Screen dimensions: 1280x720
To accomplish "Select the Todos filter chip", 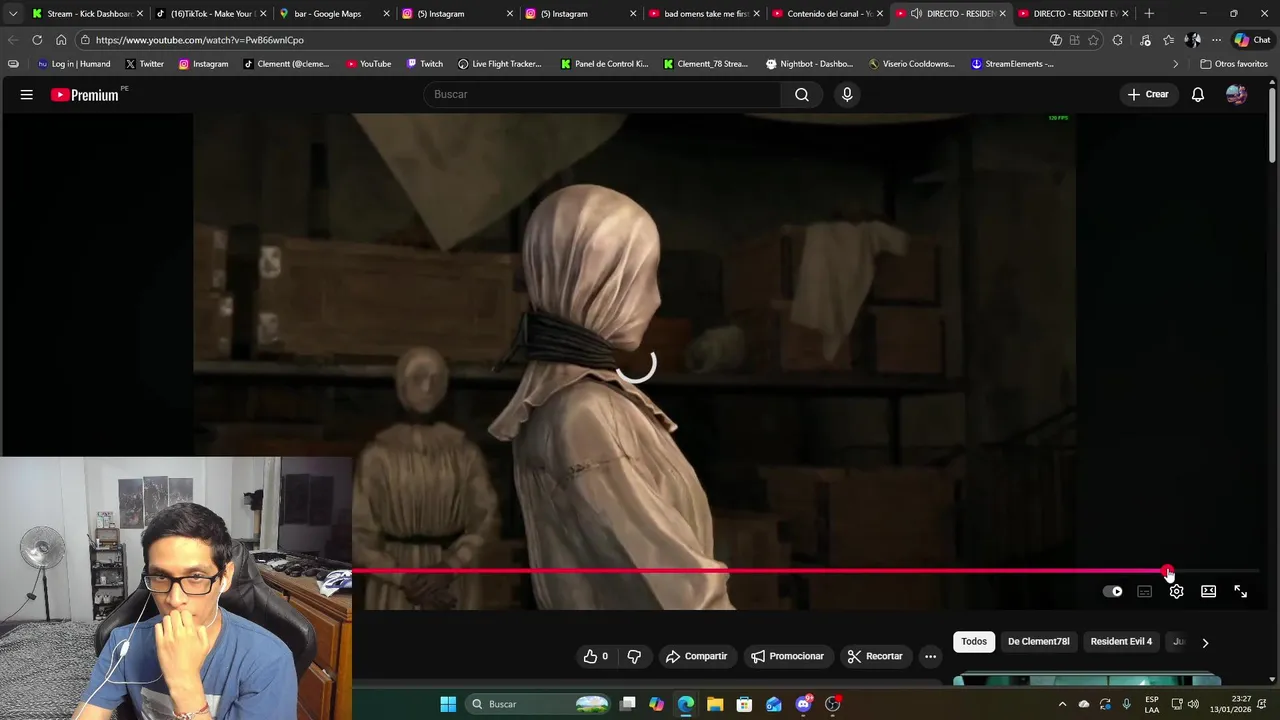I will (974, 642).
